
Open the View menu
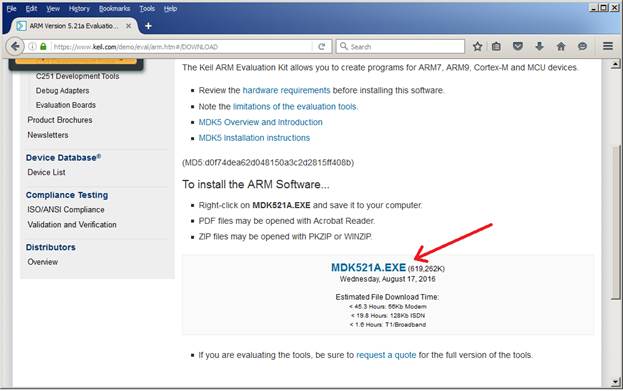pyautogui.click(x=53, y=8)
